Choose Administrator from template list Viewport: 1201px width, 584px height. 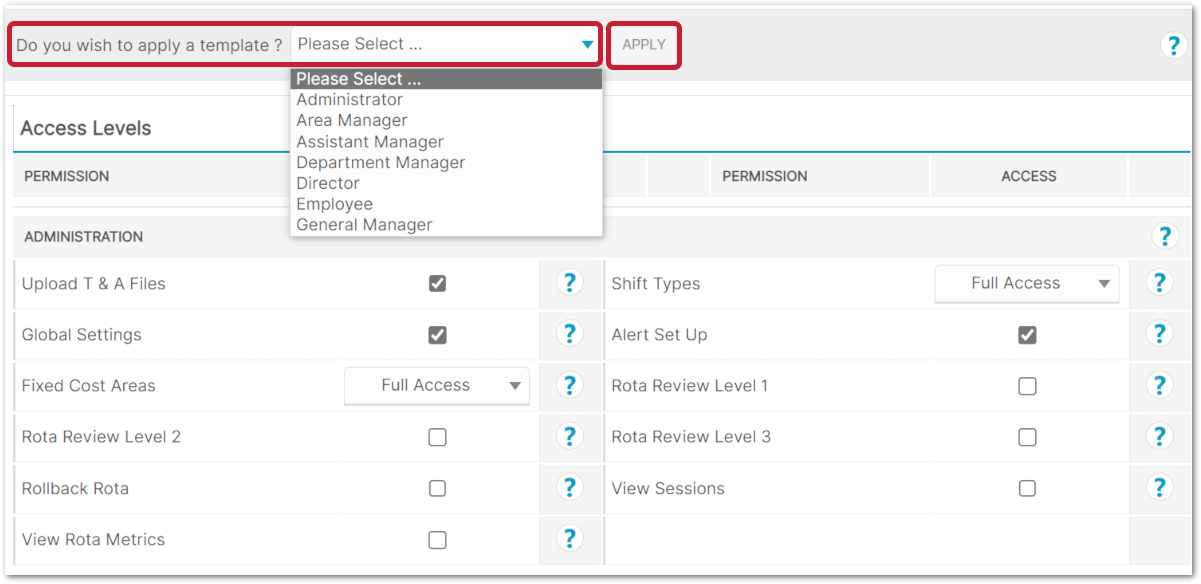tap(350, 100)
